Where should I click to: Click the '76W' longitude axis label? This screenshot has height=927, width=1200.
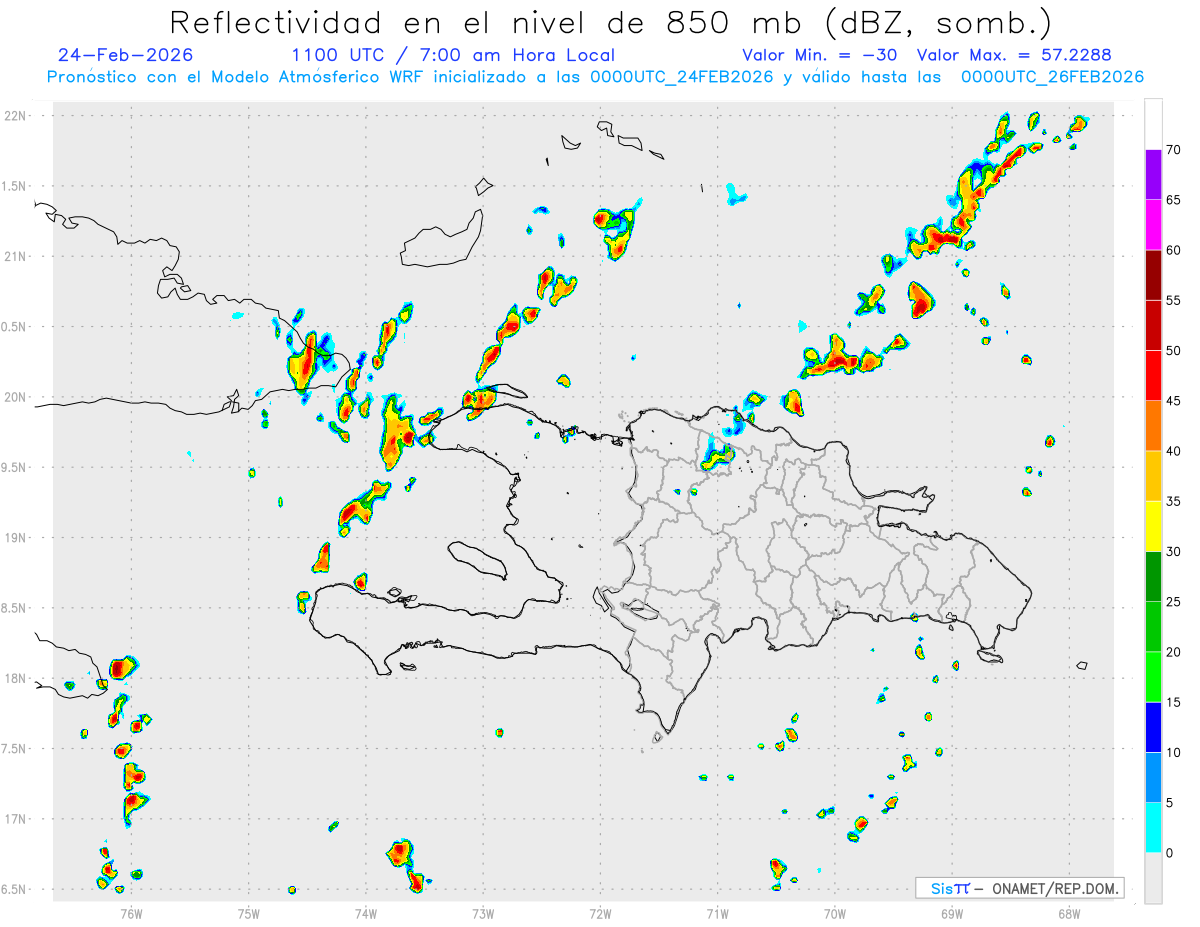(131, 913)
